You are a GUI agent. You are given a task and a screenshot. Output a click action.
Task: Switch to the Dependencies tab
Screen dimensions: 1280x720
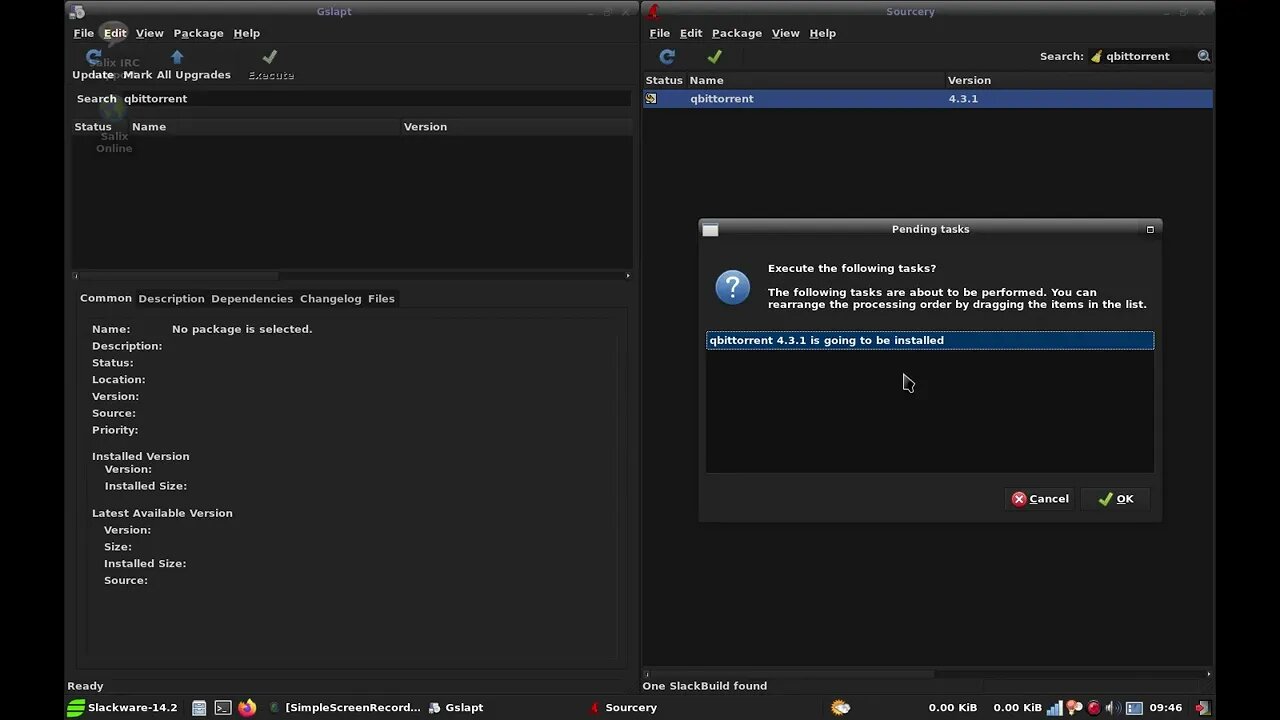tap(252, 299)
